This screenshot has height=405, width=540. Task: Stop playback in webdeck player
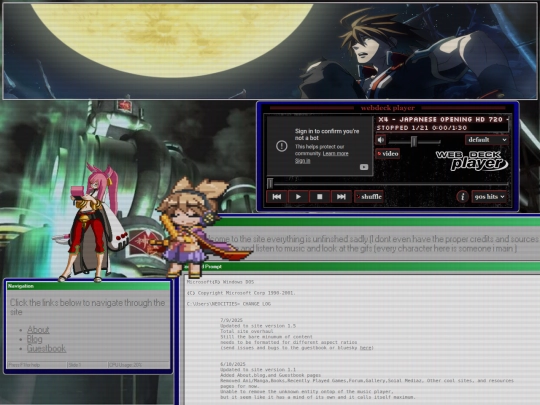click(x=320, y=197)
